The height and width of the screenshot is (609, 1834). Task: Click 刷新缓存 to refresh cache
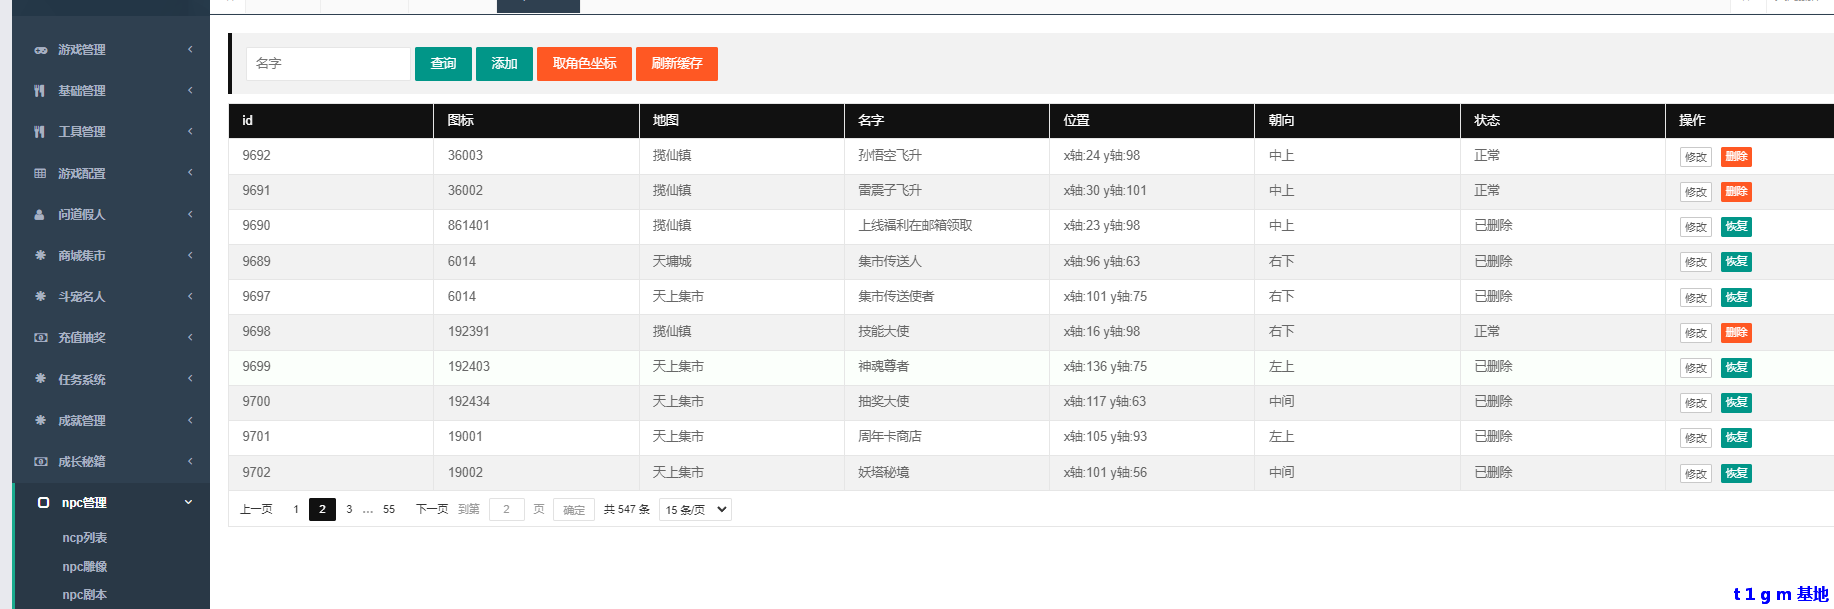(676, 64)
